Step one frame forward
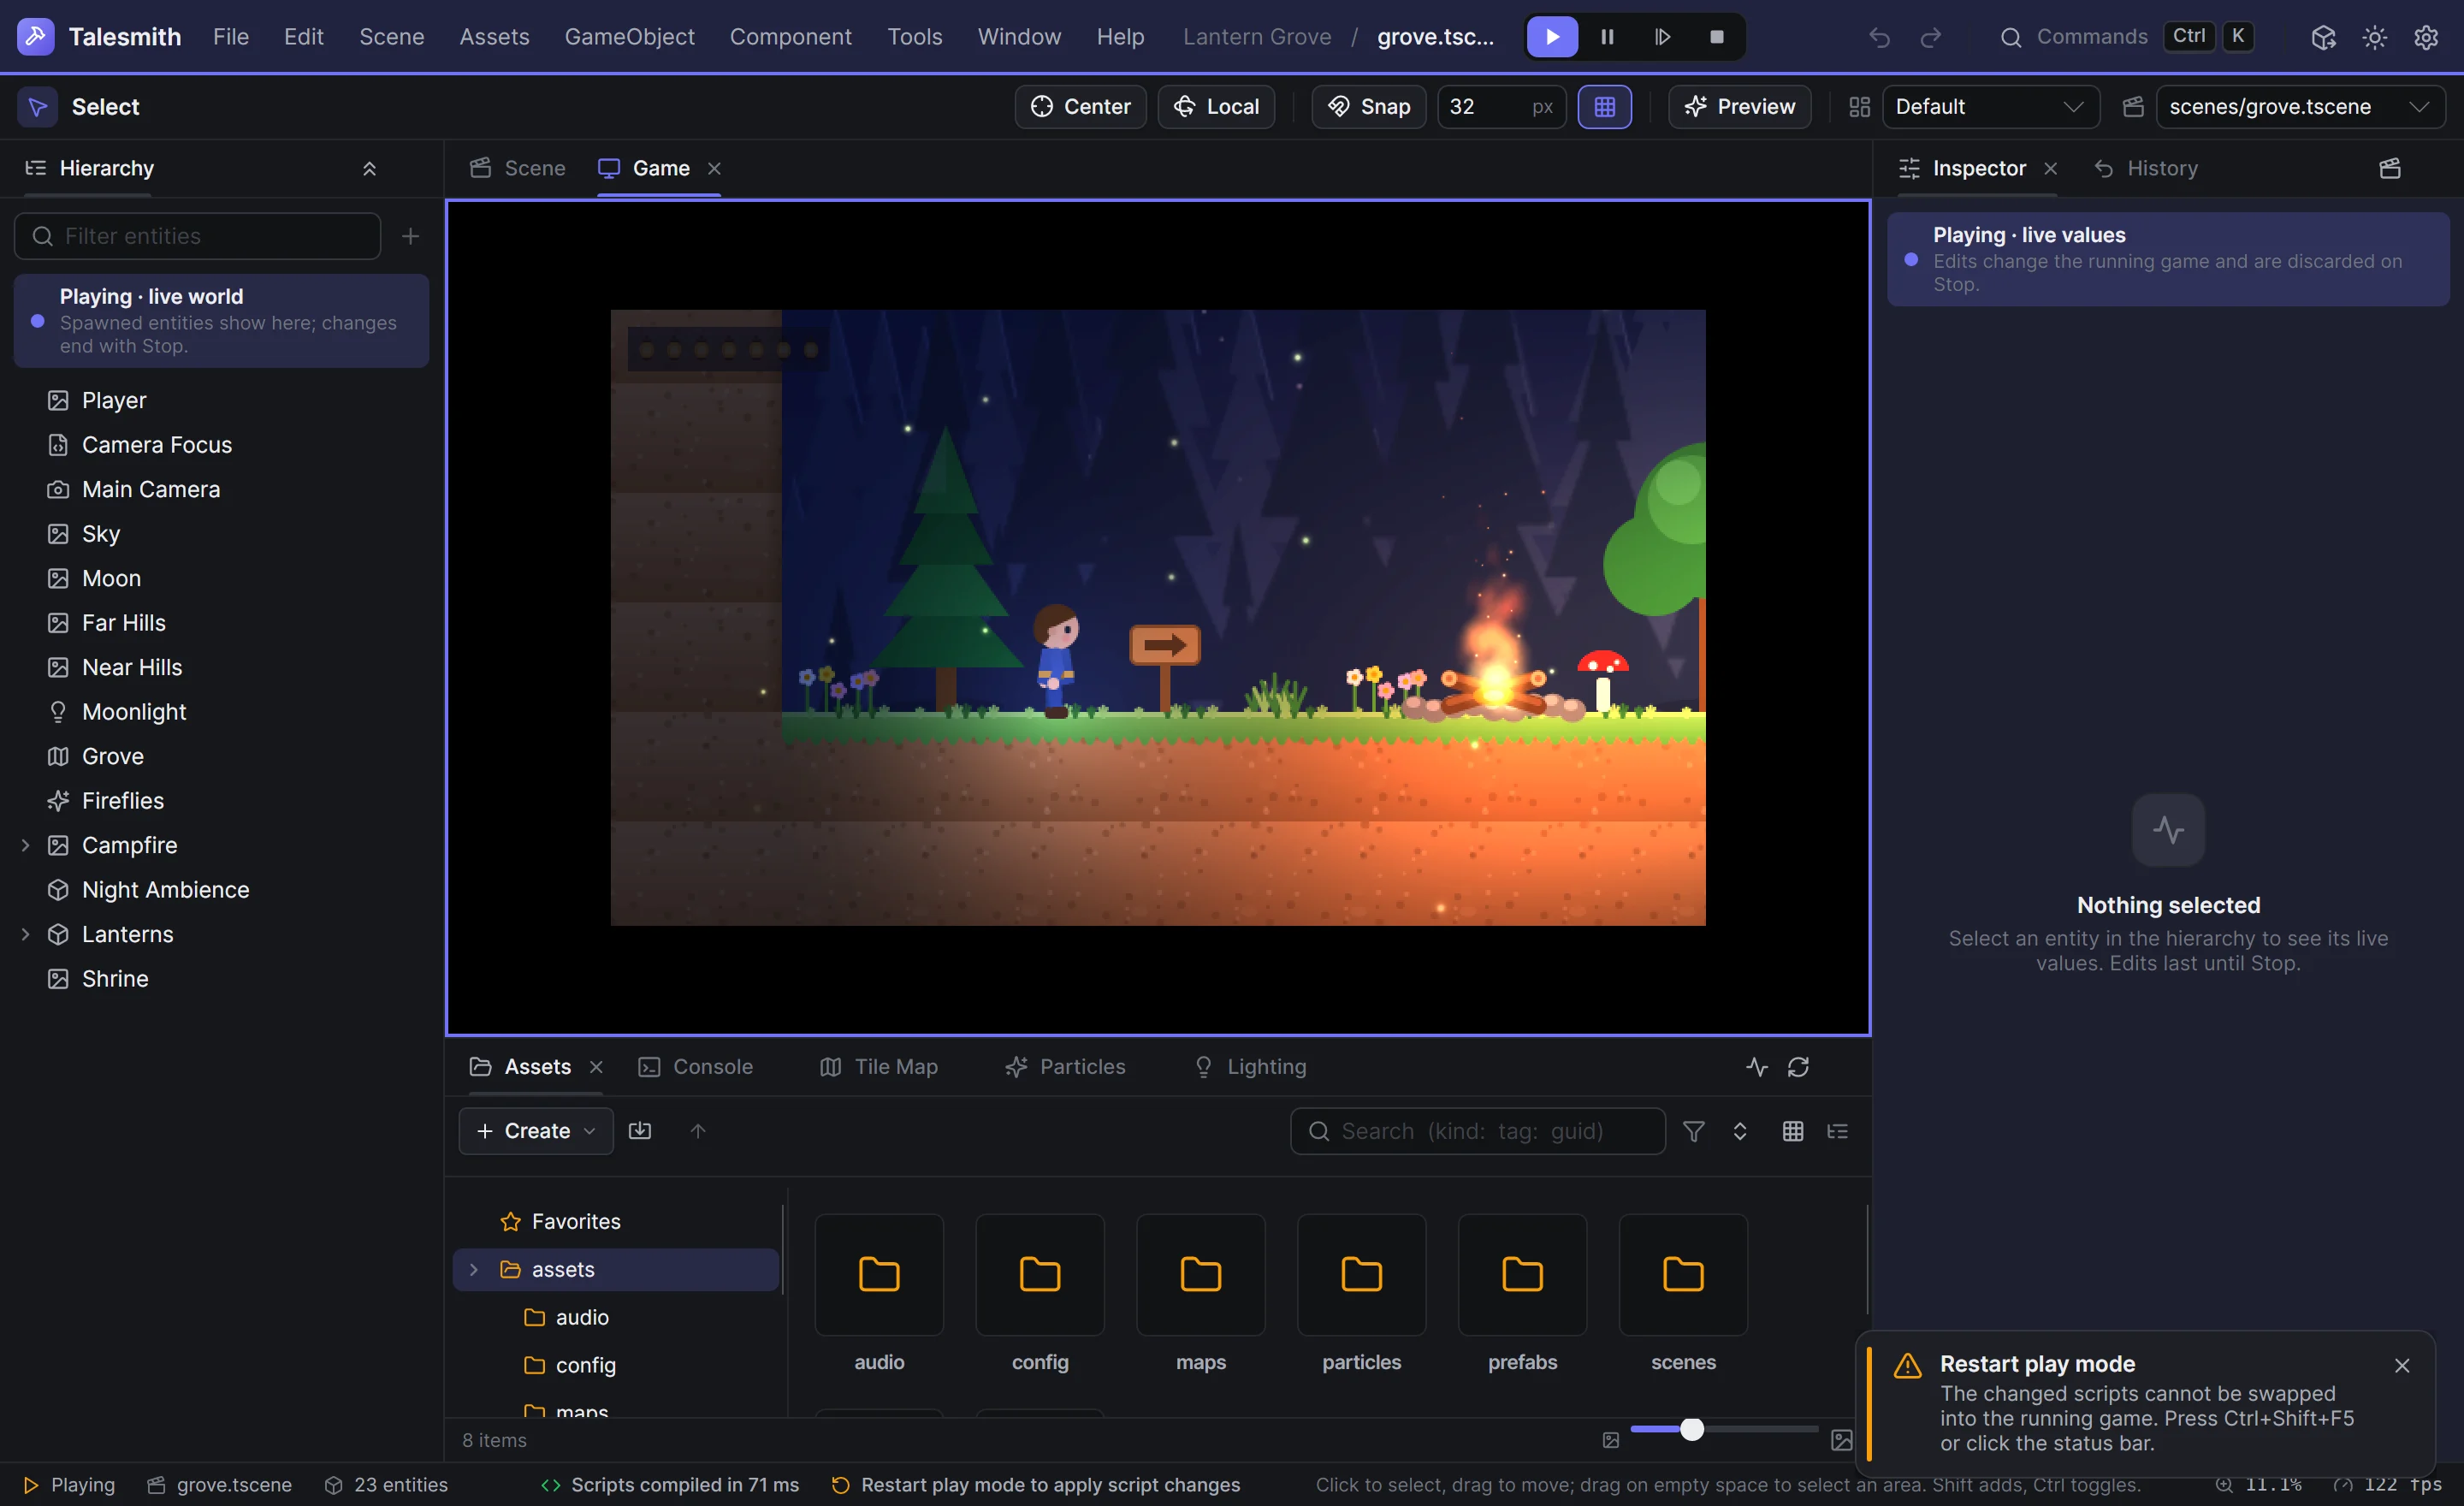 pos(1662,37)
